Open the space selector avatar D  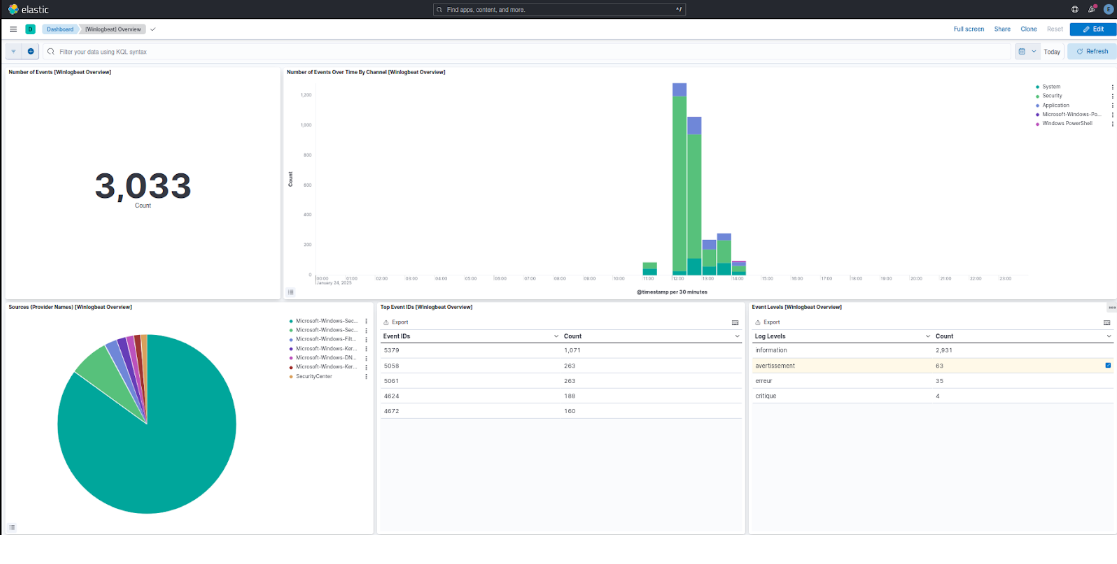point(30,29)
